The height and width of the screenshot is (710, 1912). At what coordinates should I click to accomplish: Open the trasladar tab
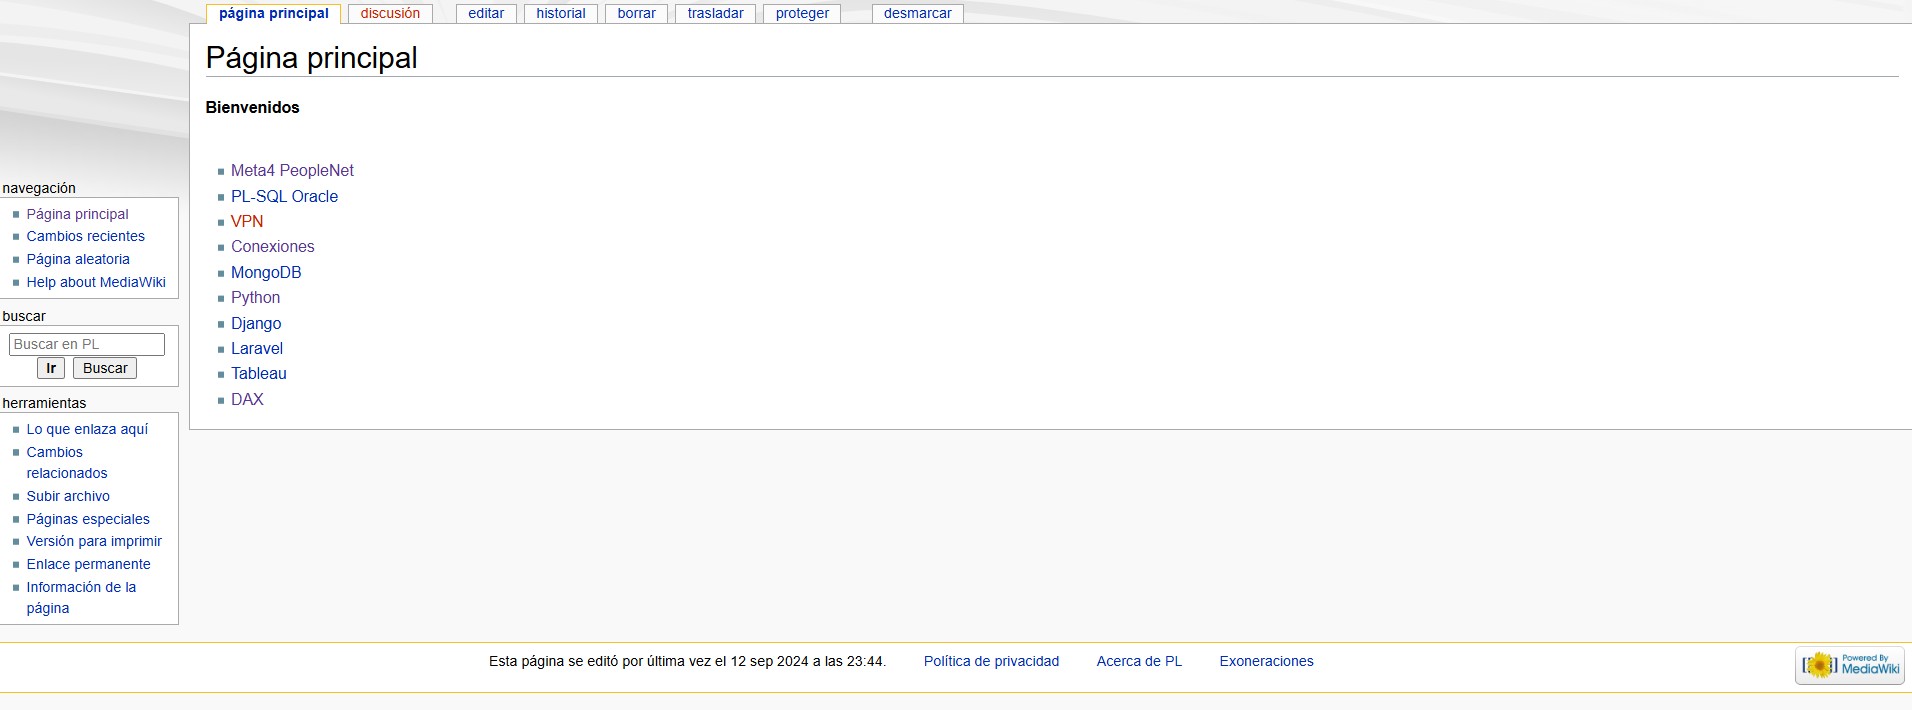716,14
